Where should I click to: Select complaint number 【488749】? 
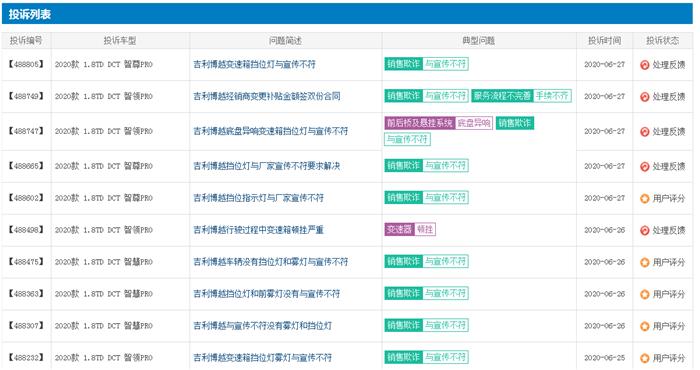(x=26, y=96)
